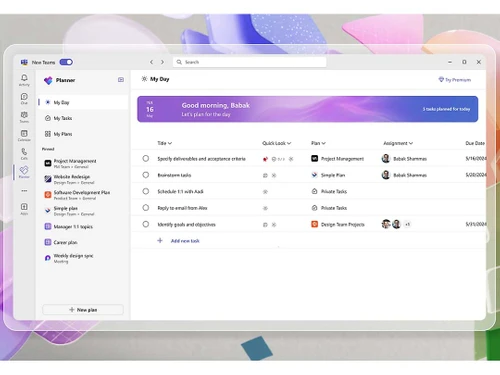500x375 pixels.
Task: Click the notes icon on Identify goals row
Action: point(265,225)
